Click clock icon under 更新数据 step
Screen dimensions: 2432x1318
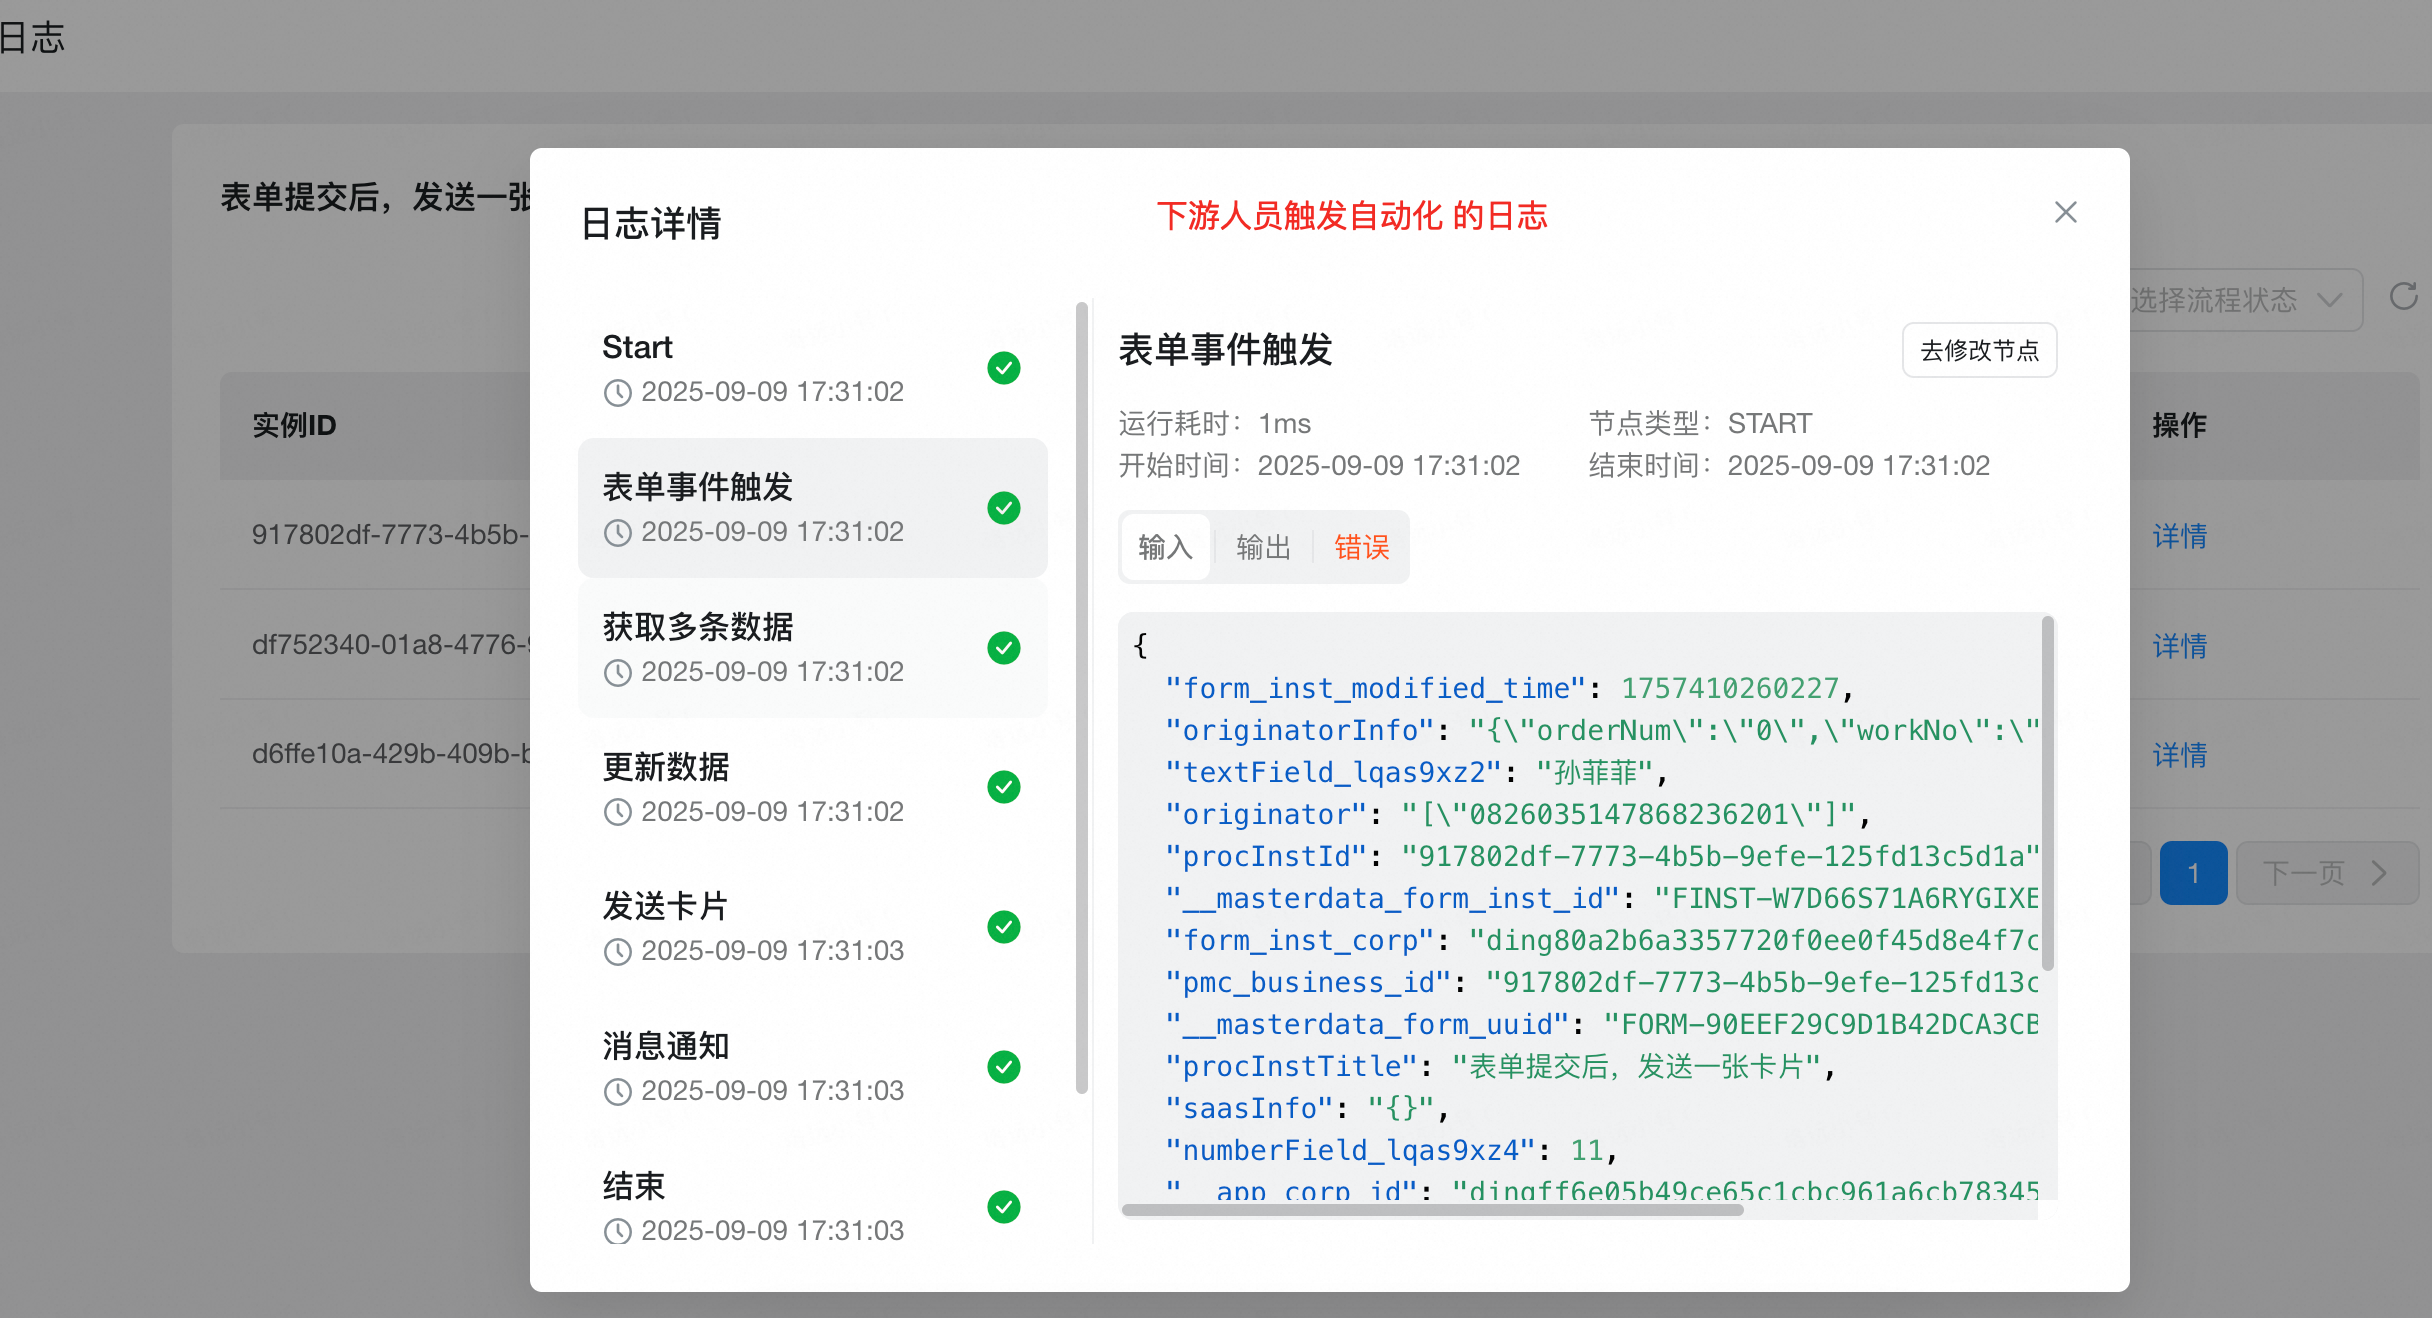[x=617, y=812]
